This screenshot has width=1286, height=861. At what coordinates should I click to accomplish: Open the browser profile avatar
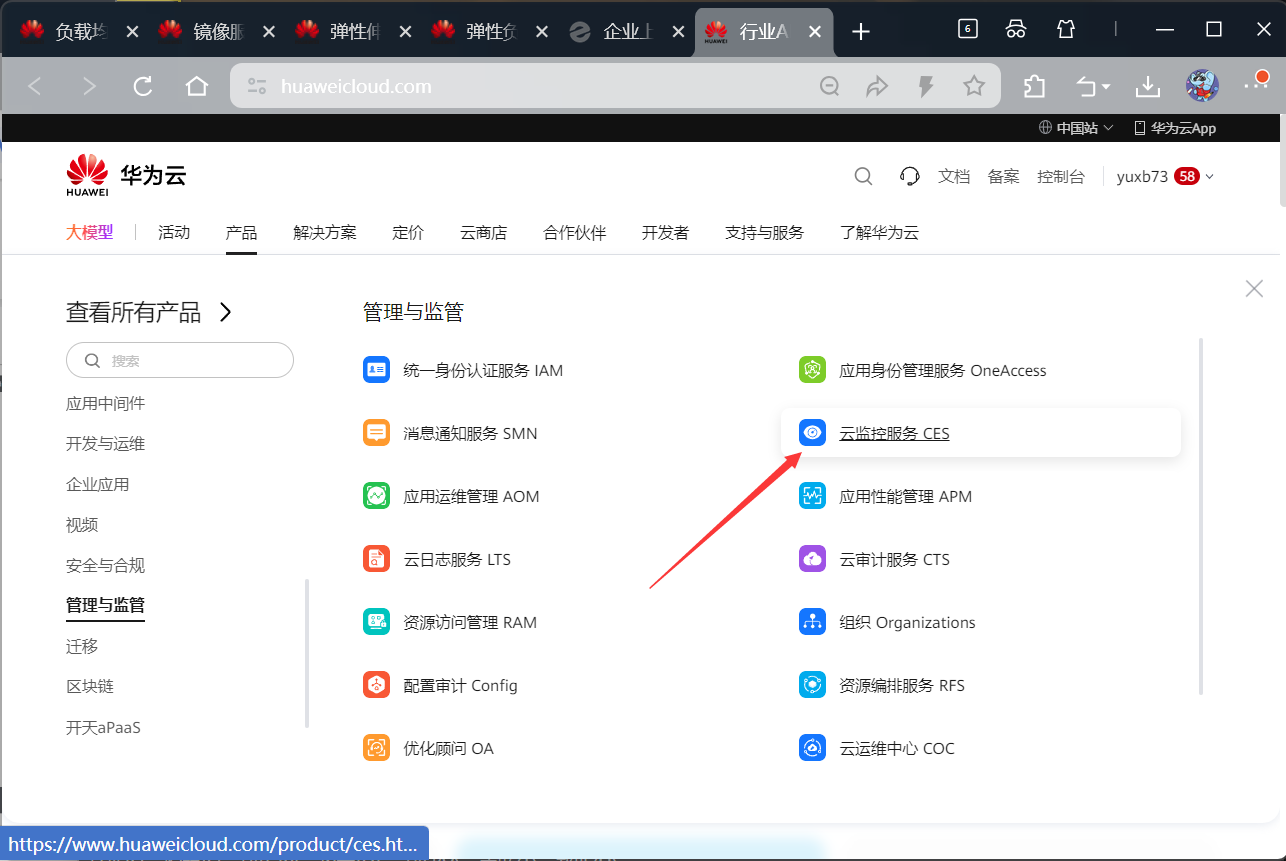[1202, 86]
